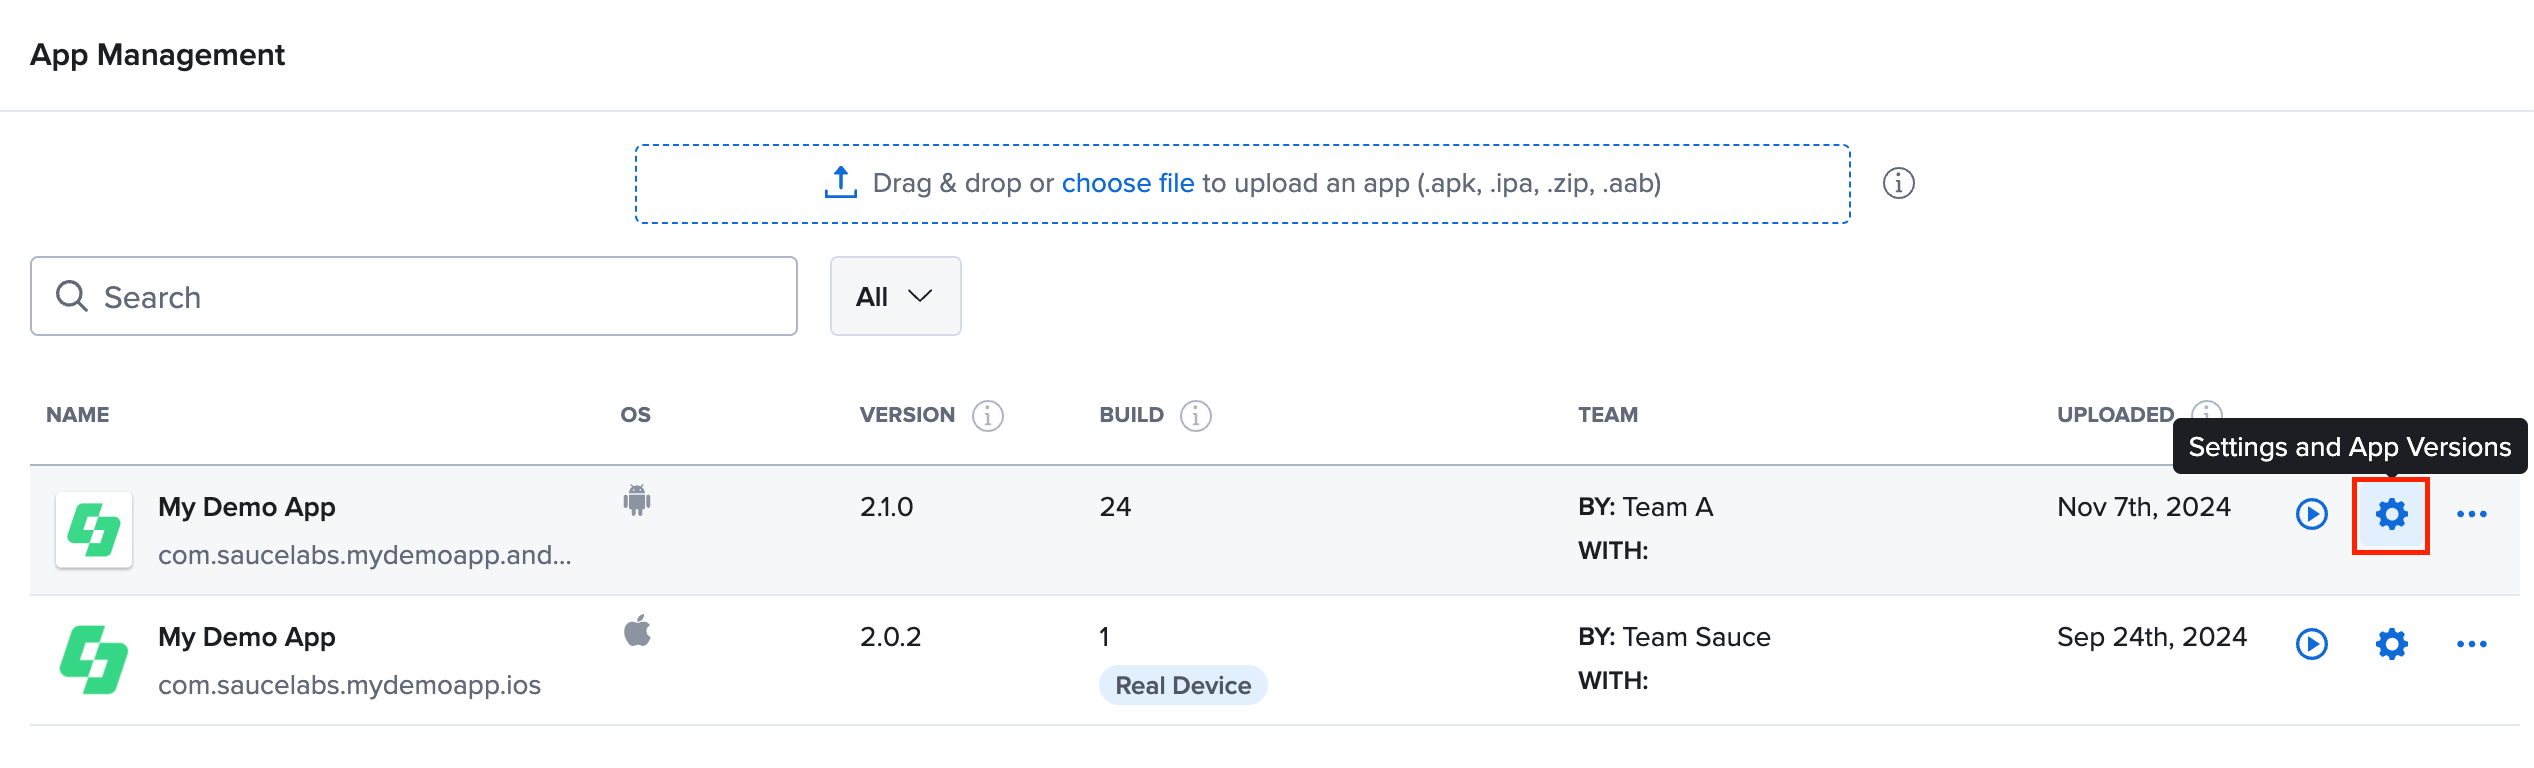Start test for iOS My Demo App
The image size is (2534, 768).
(x=2311, y=644)
